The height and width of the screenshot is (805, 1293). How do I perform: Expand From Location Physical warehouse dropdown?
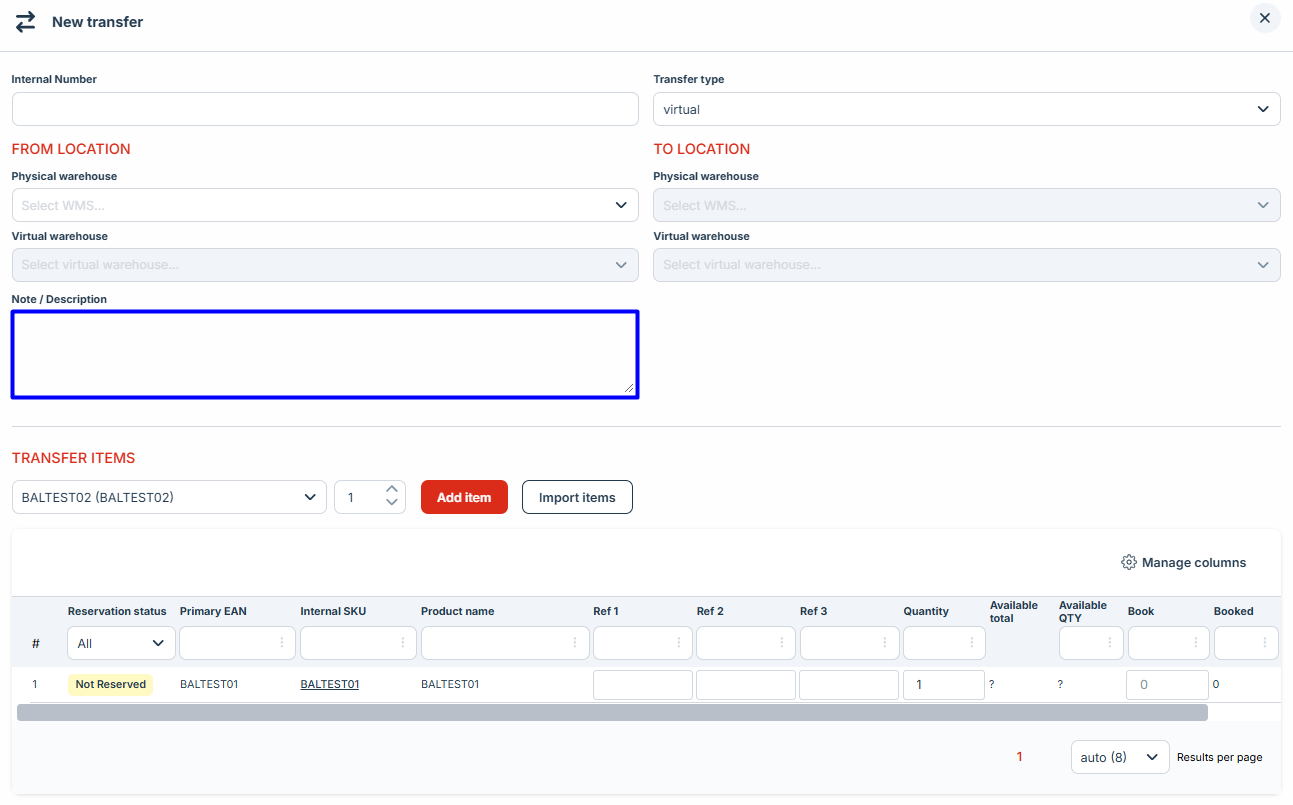pyautogui.click(x=325, y=205)
